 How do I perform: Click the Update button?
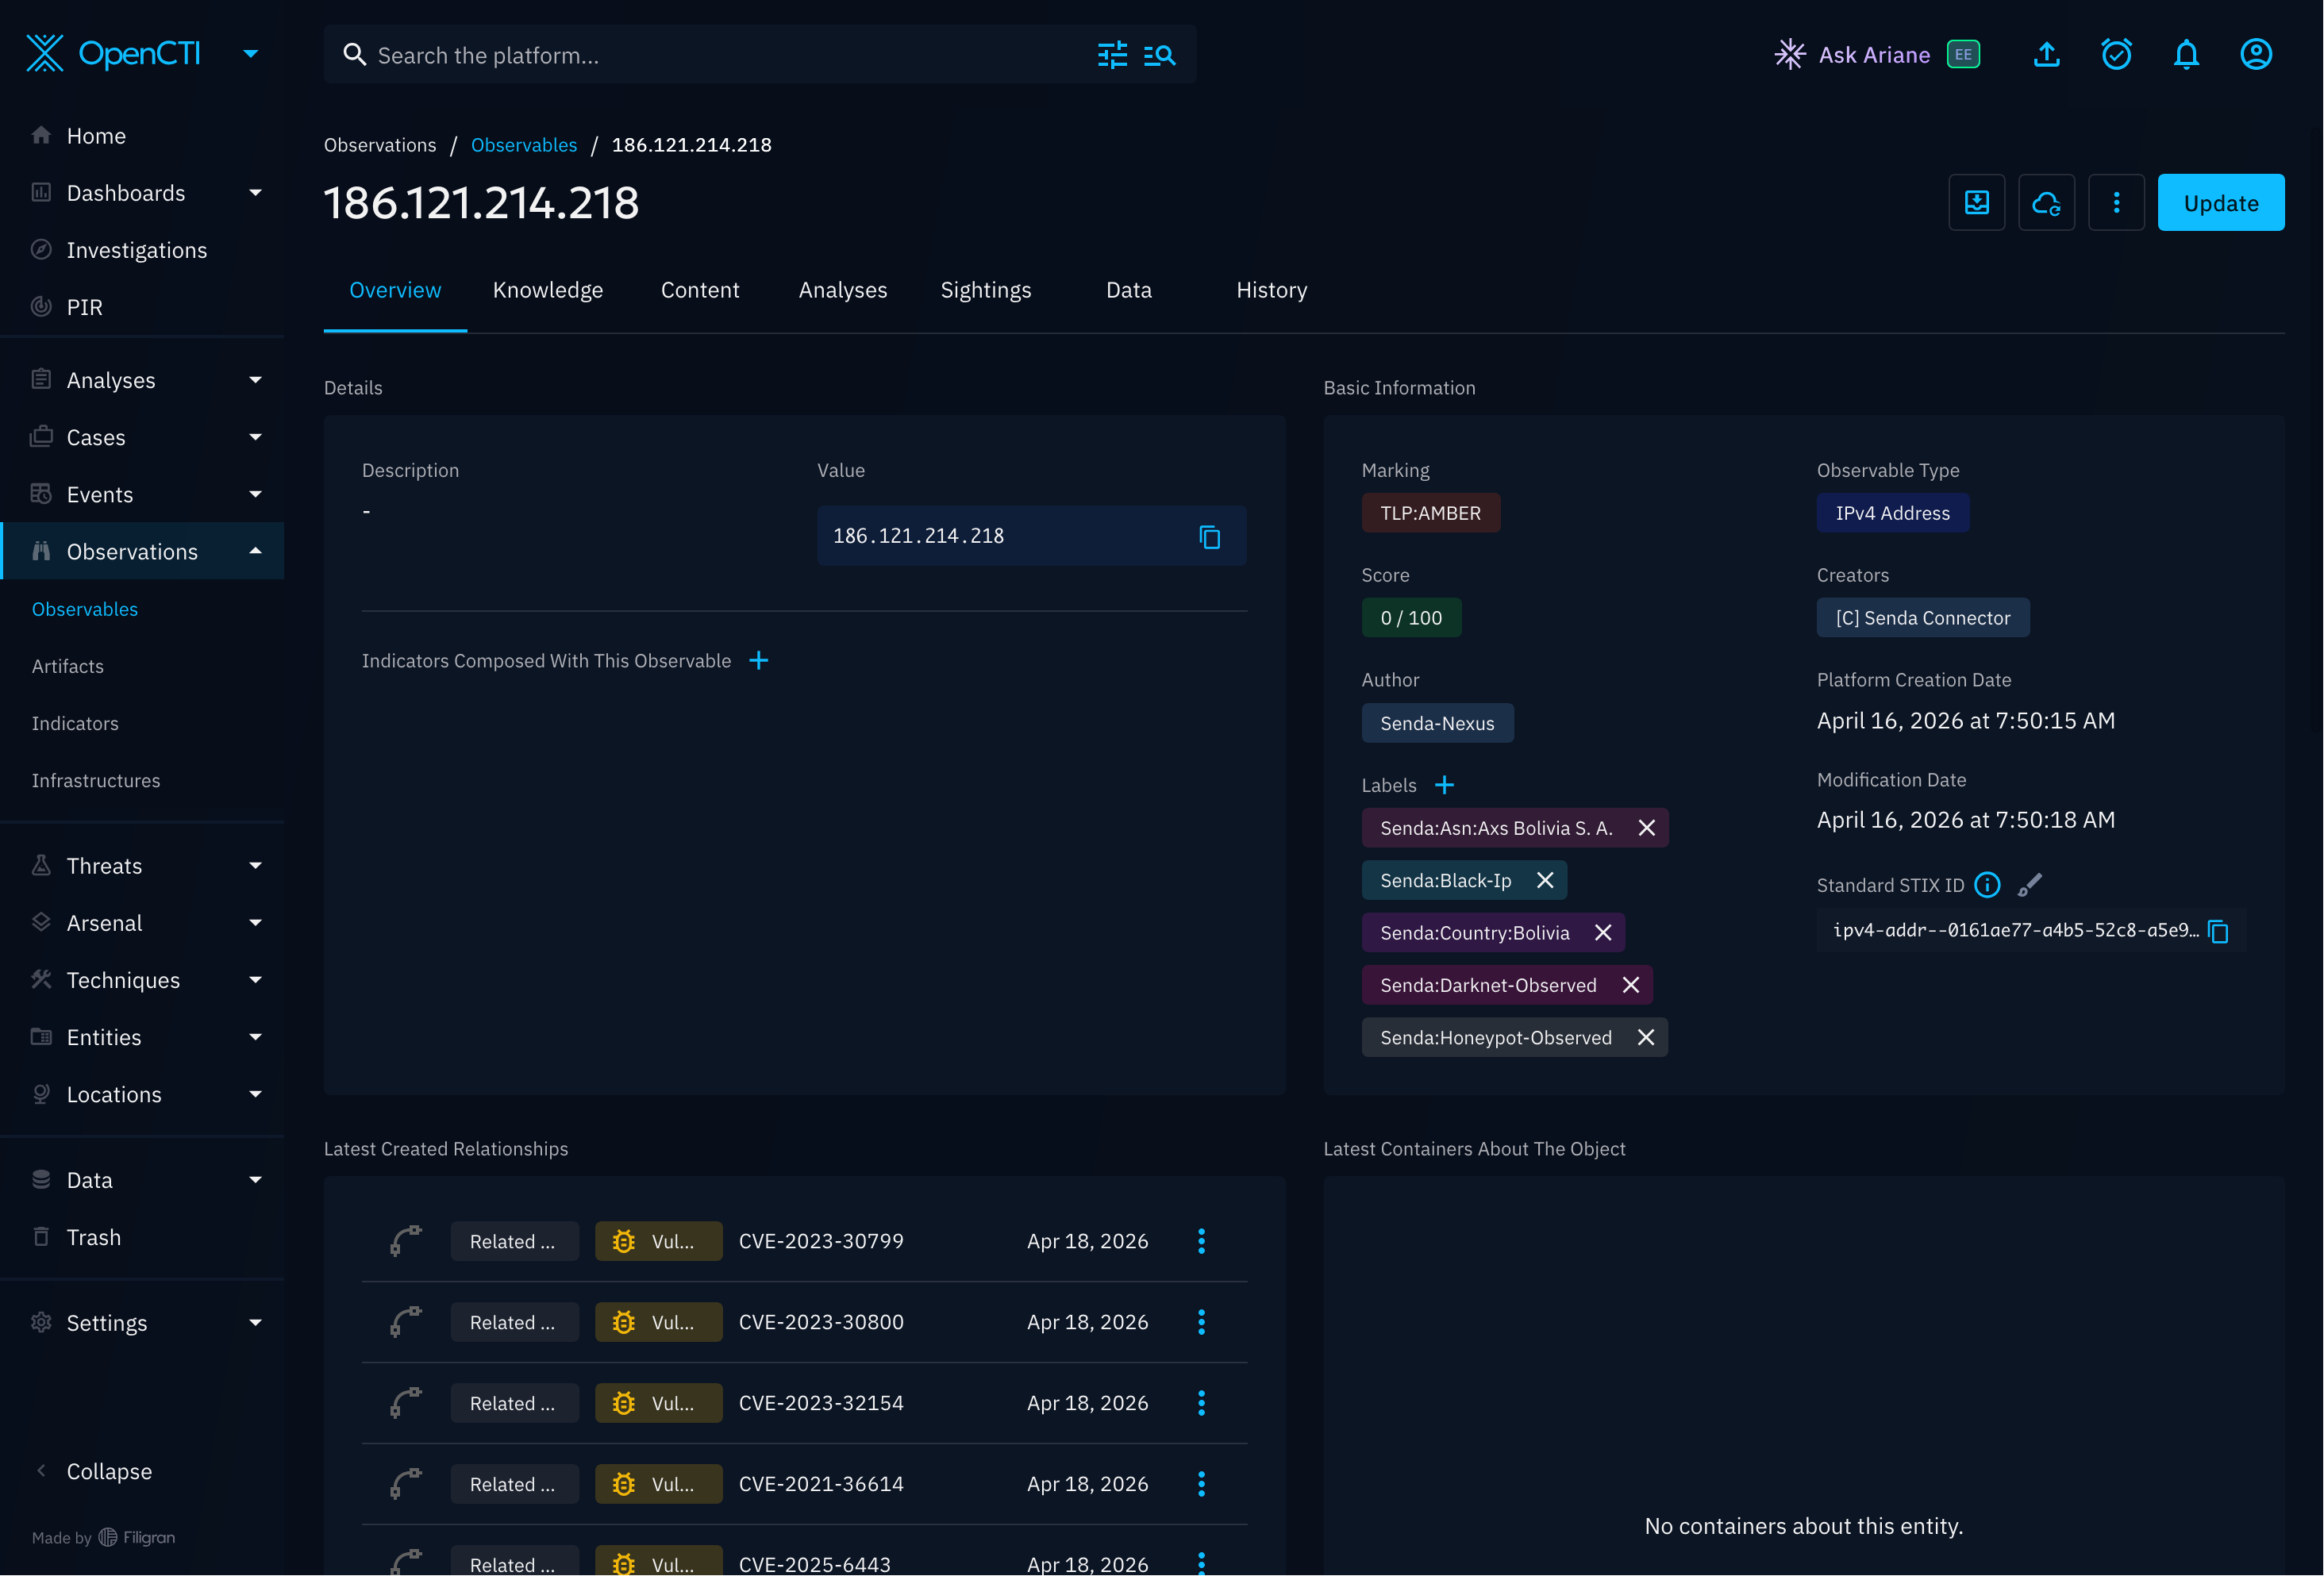tap(2220, 203)
